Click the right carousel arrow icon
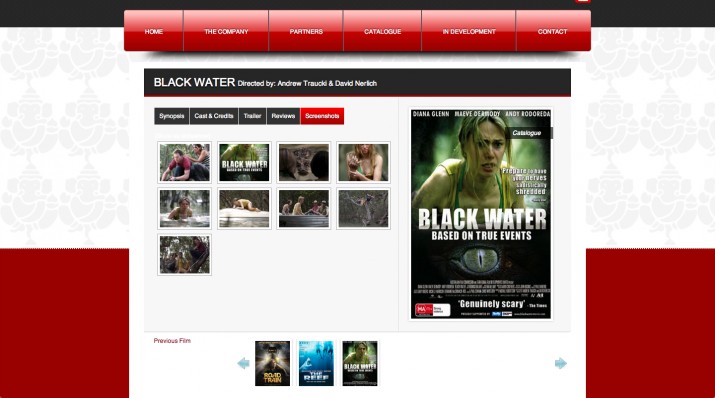 (560, 363)
